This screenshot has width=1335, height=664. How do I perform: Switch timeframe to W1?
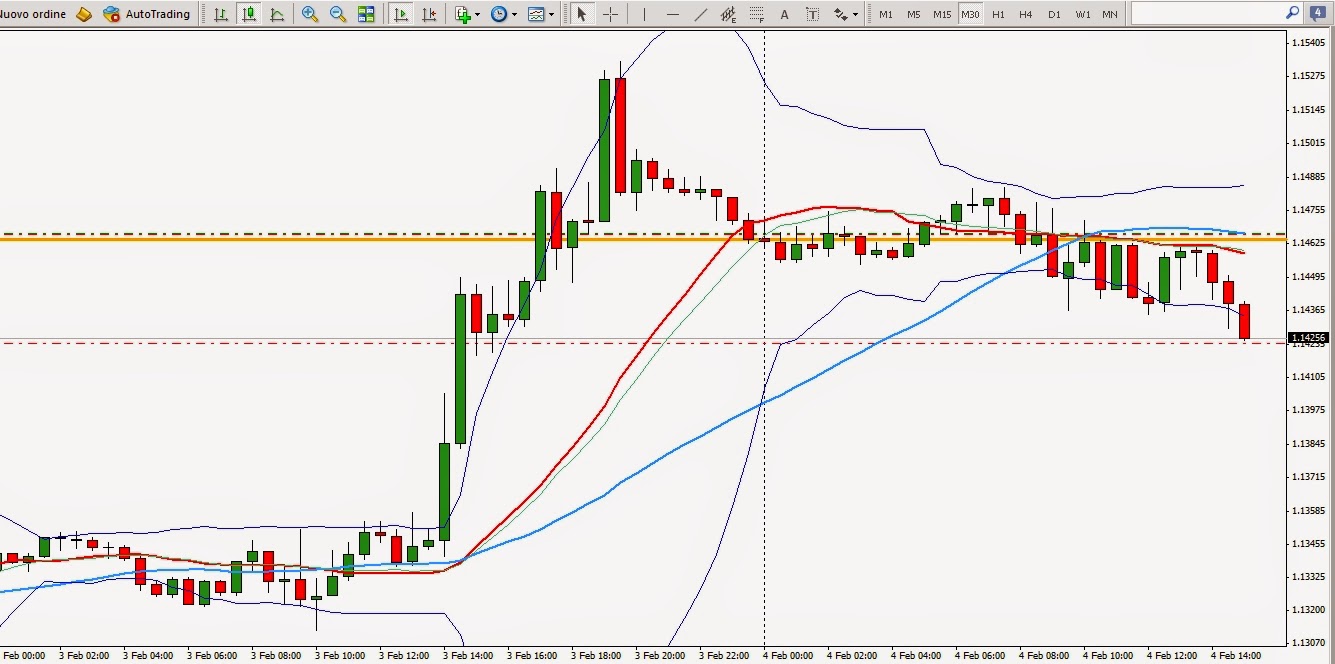point(1083,14)
